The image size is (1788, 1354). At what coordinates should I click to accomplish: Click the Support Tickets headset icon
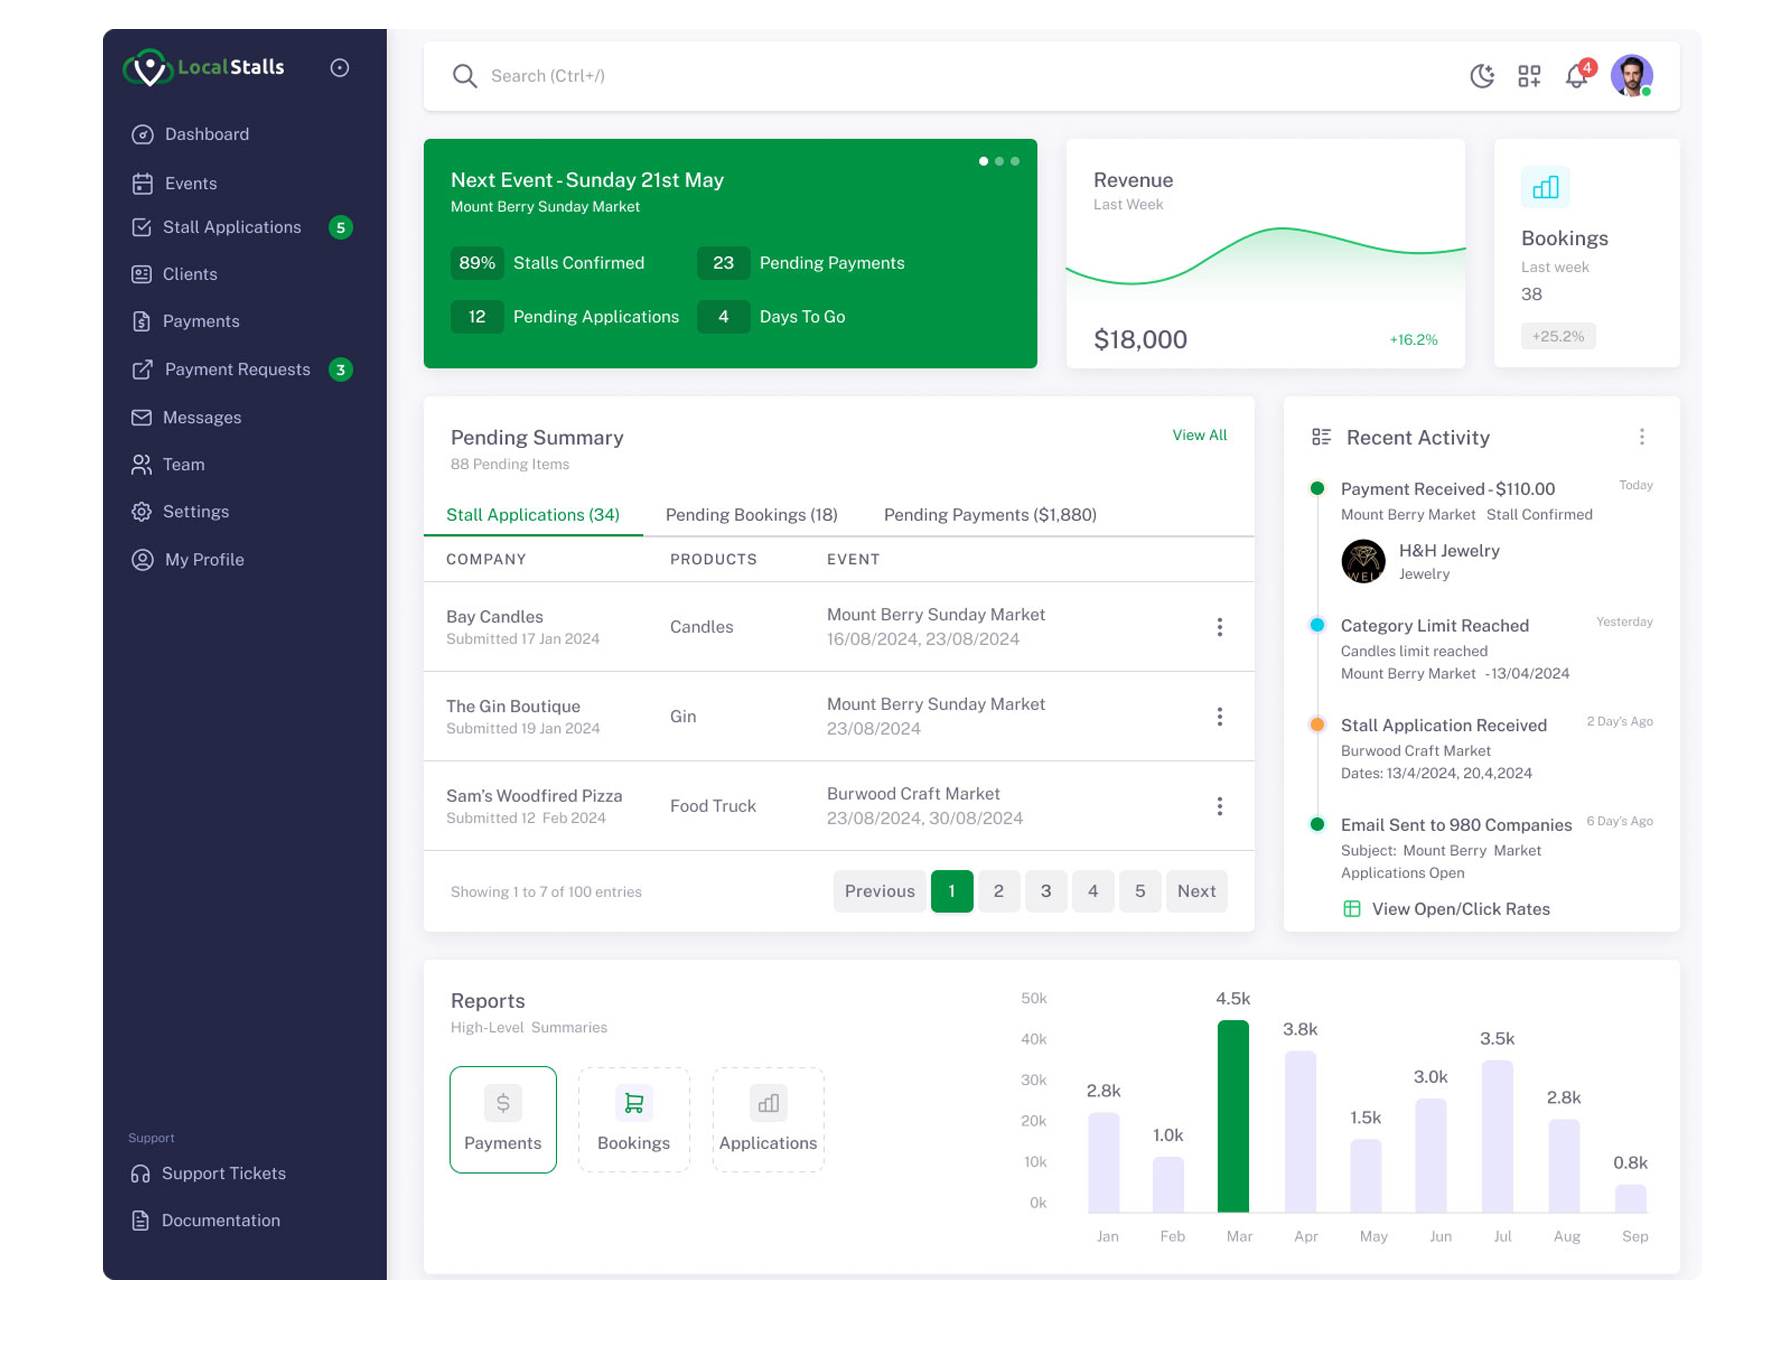tap(141, 1173)
